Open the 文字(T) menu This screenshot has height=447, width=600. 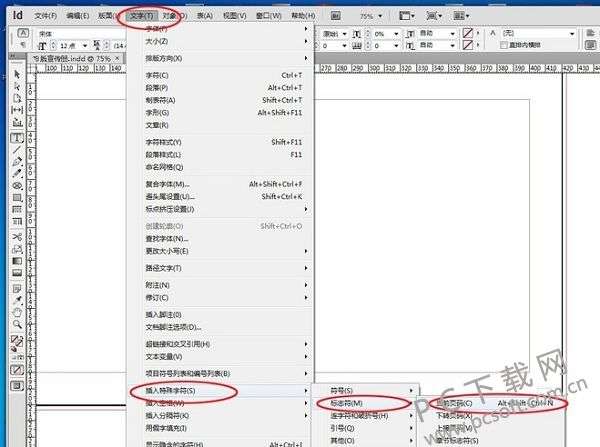tap(142, 16)
